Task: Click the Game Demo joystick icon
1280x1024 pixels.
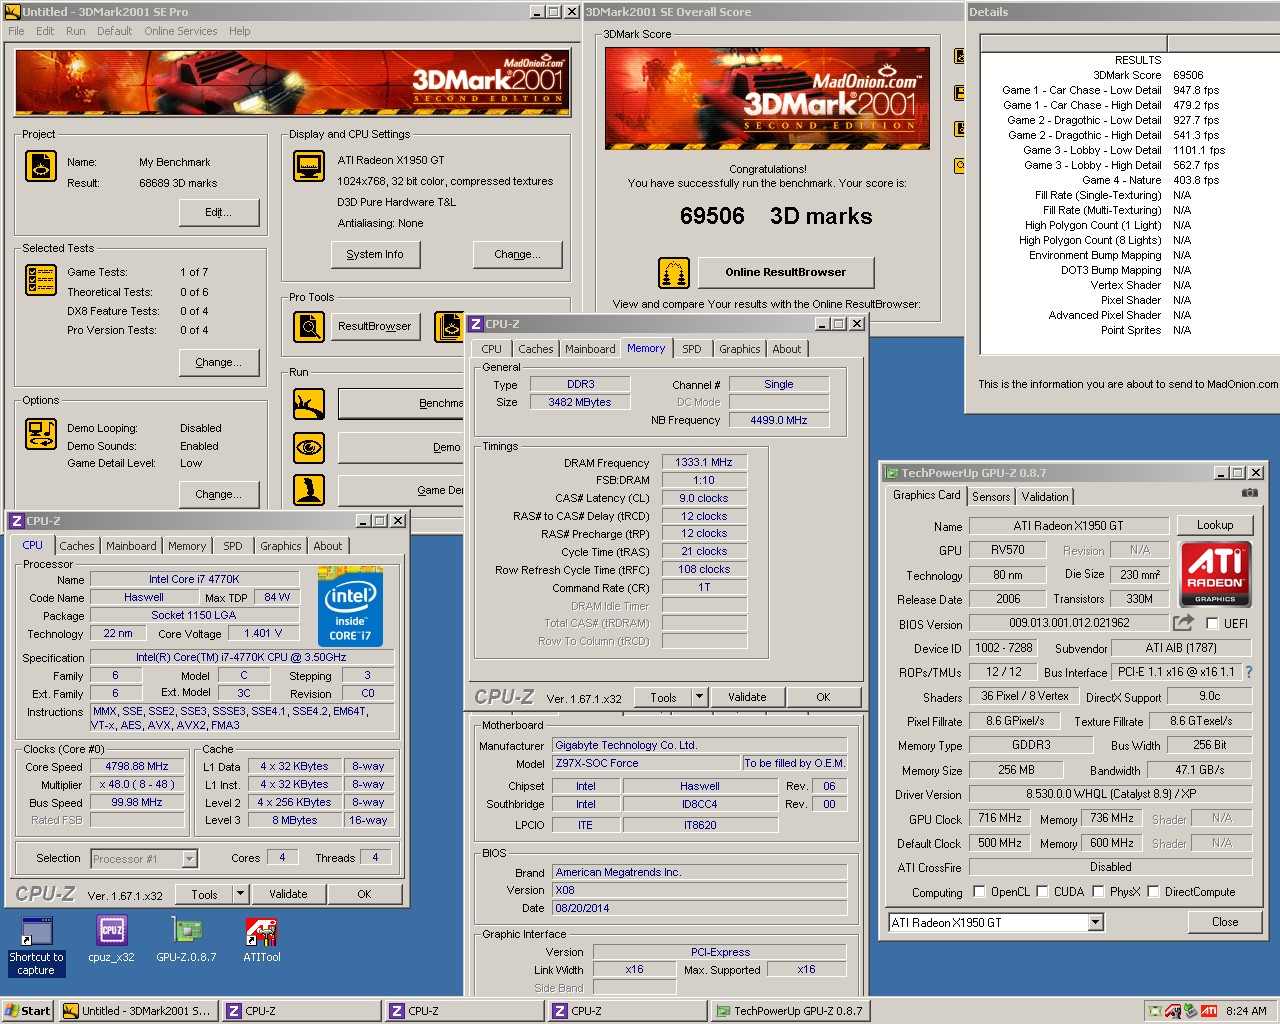Action: pyautogui.click(x=309, y=490)
